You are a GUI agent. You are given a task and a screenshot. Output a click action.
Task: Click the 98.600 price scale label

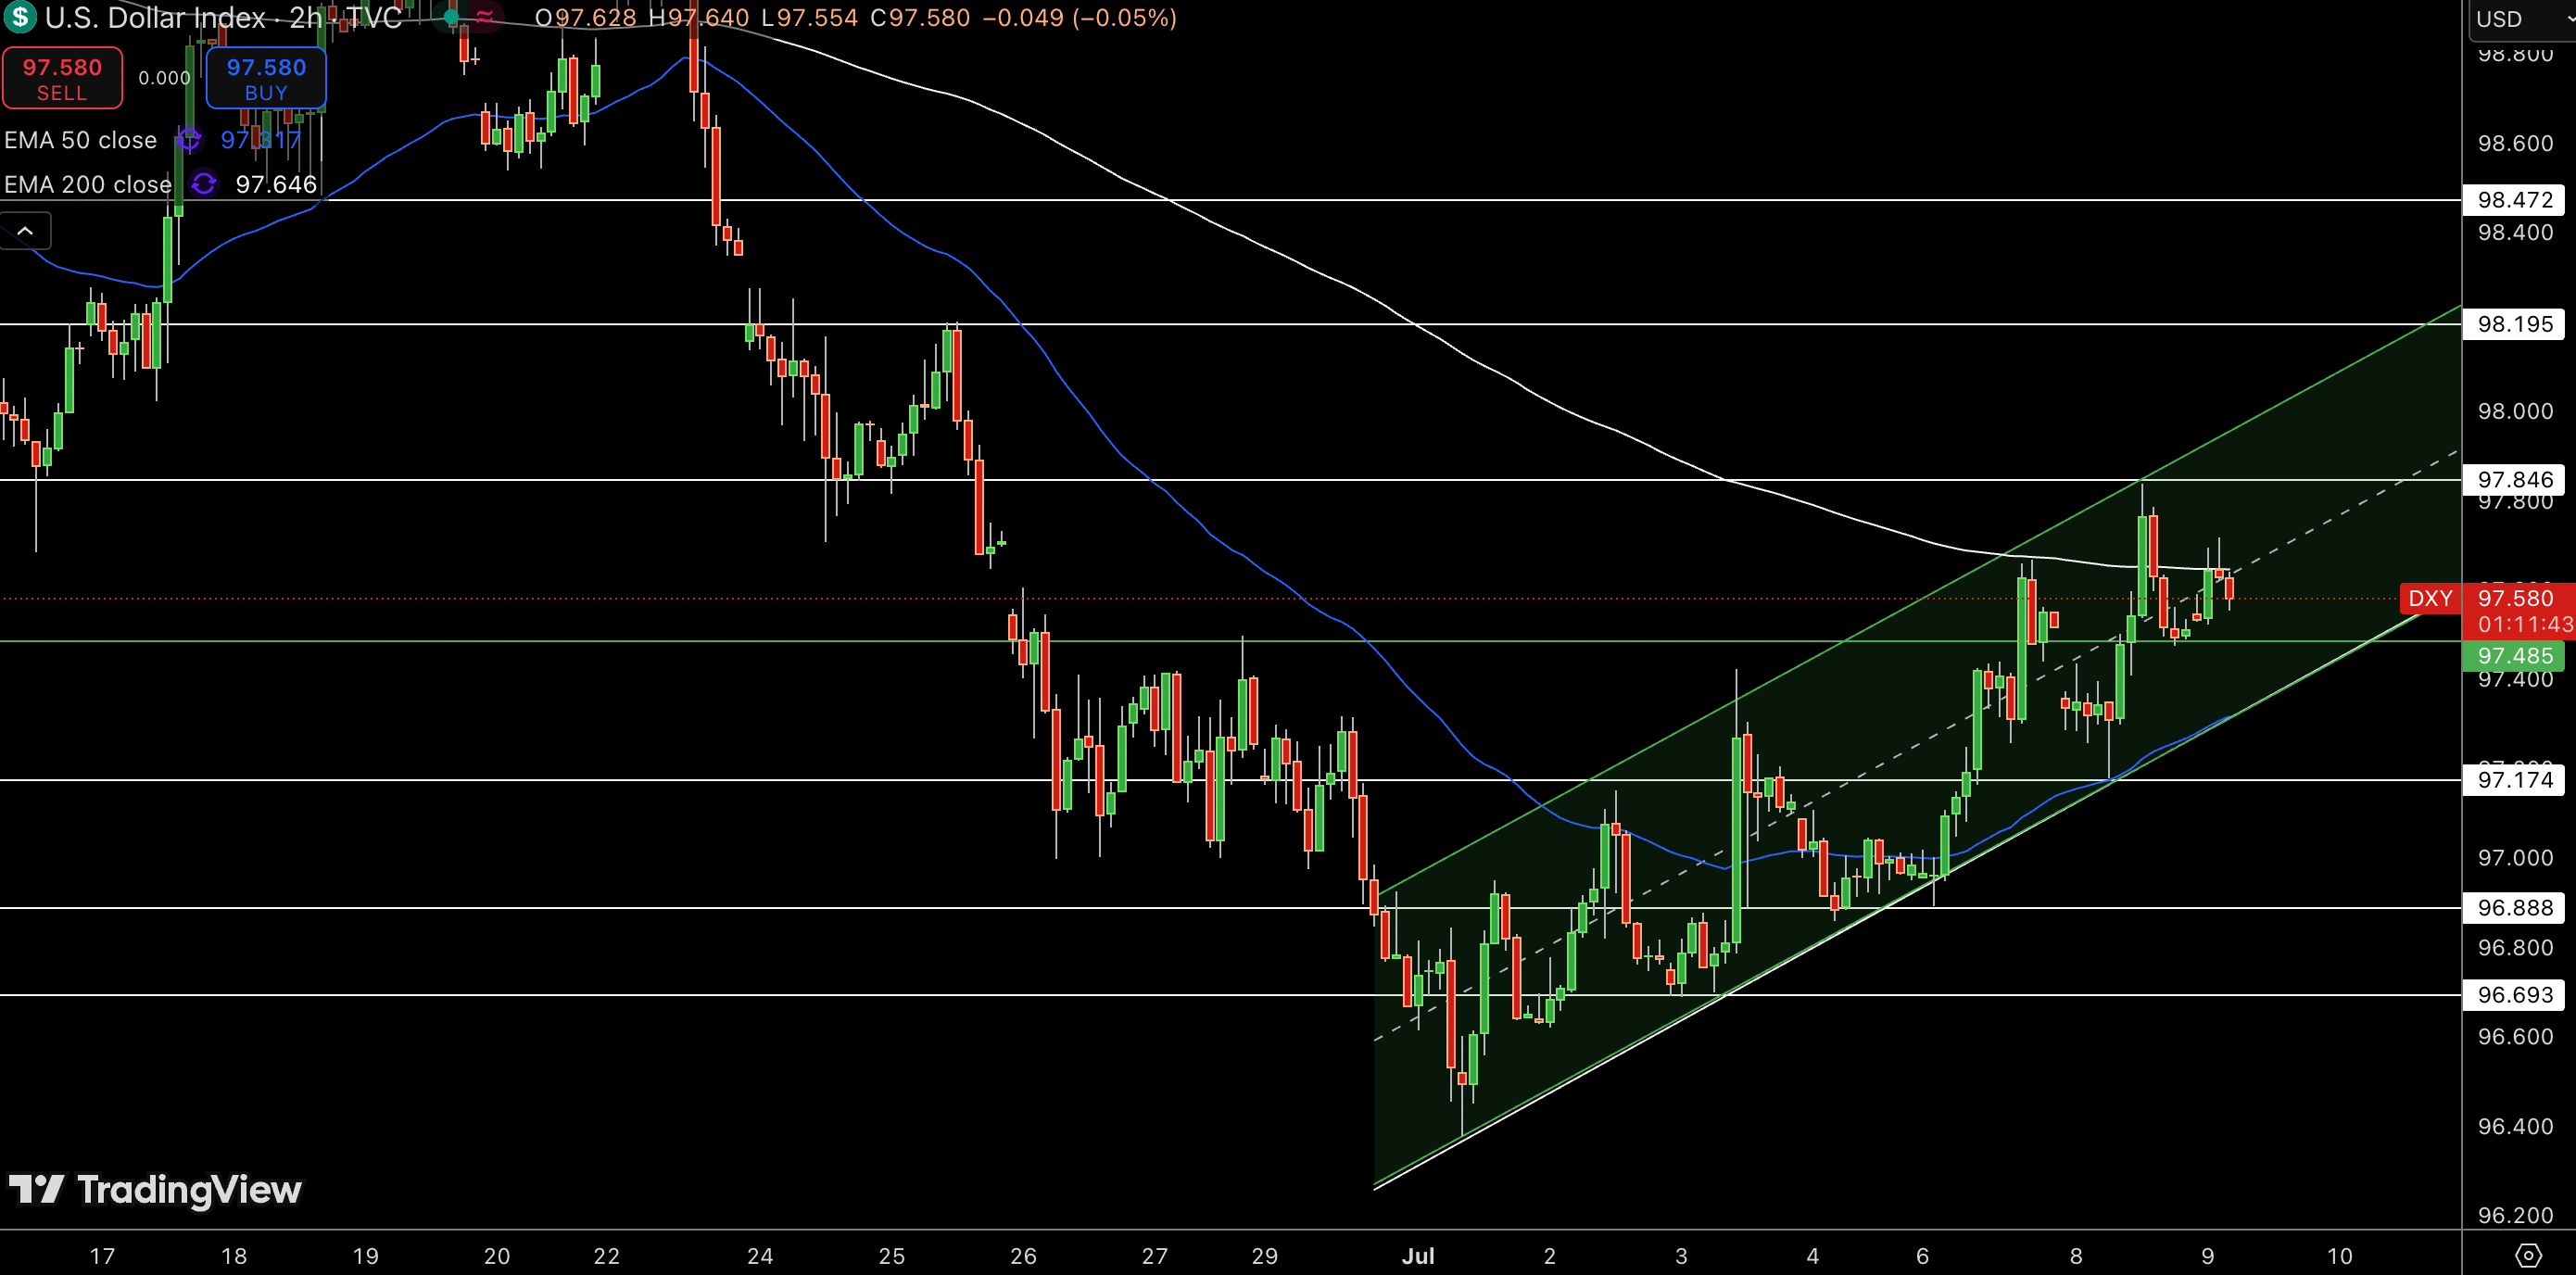pos(2515,143)
